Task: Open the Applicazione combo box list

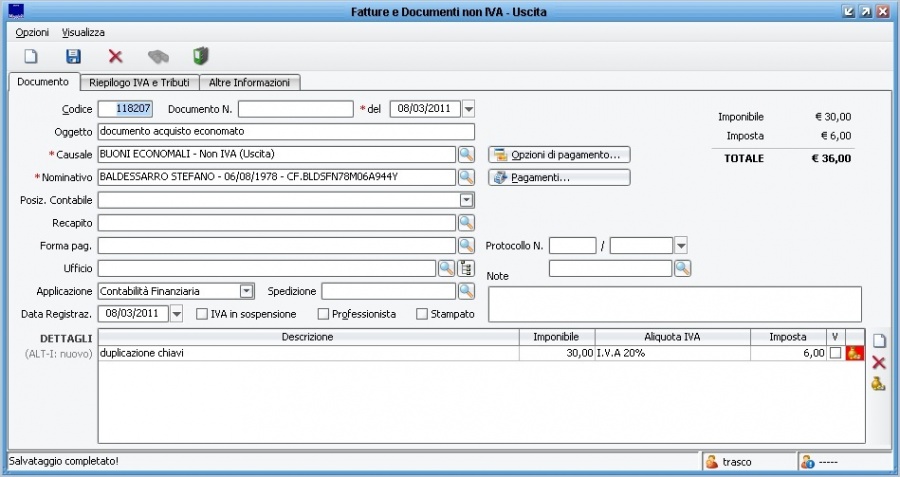Action: [x=246, y=291]
